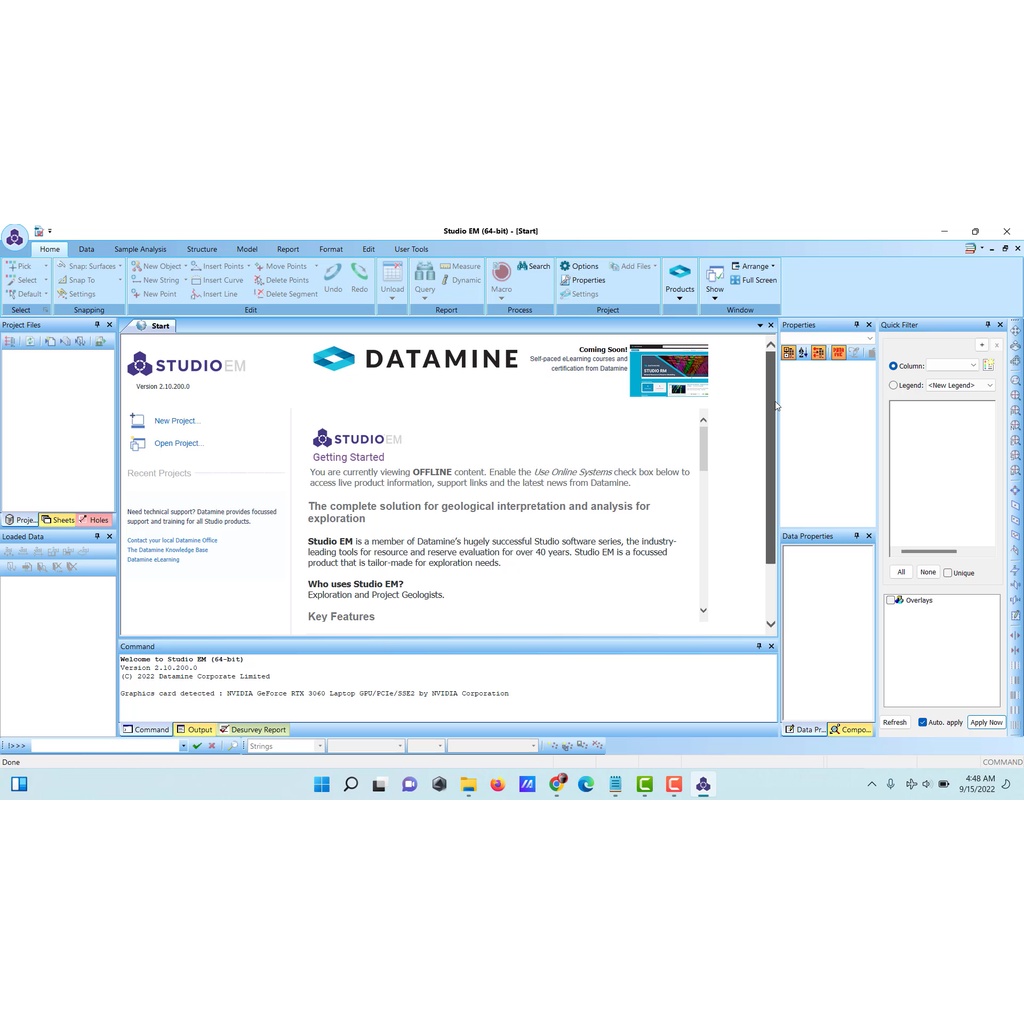Click the find magnifier icon by command line
The width and height of the screenshot is (1024, 1024).
click(x=232, y=746)
